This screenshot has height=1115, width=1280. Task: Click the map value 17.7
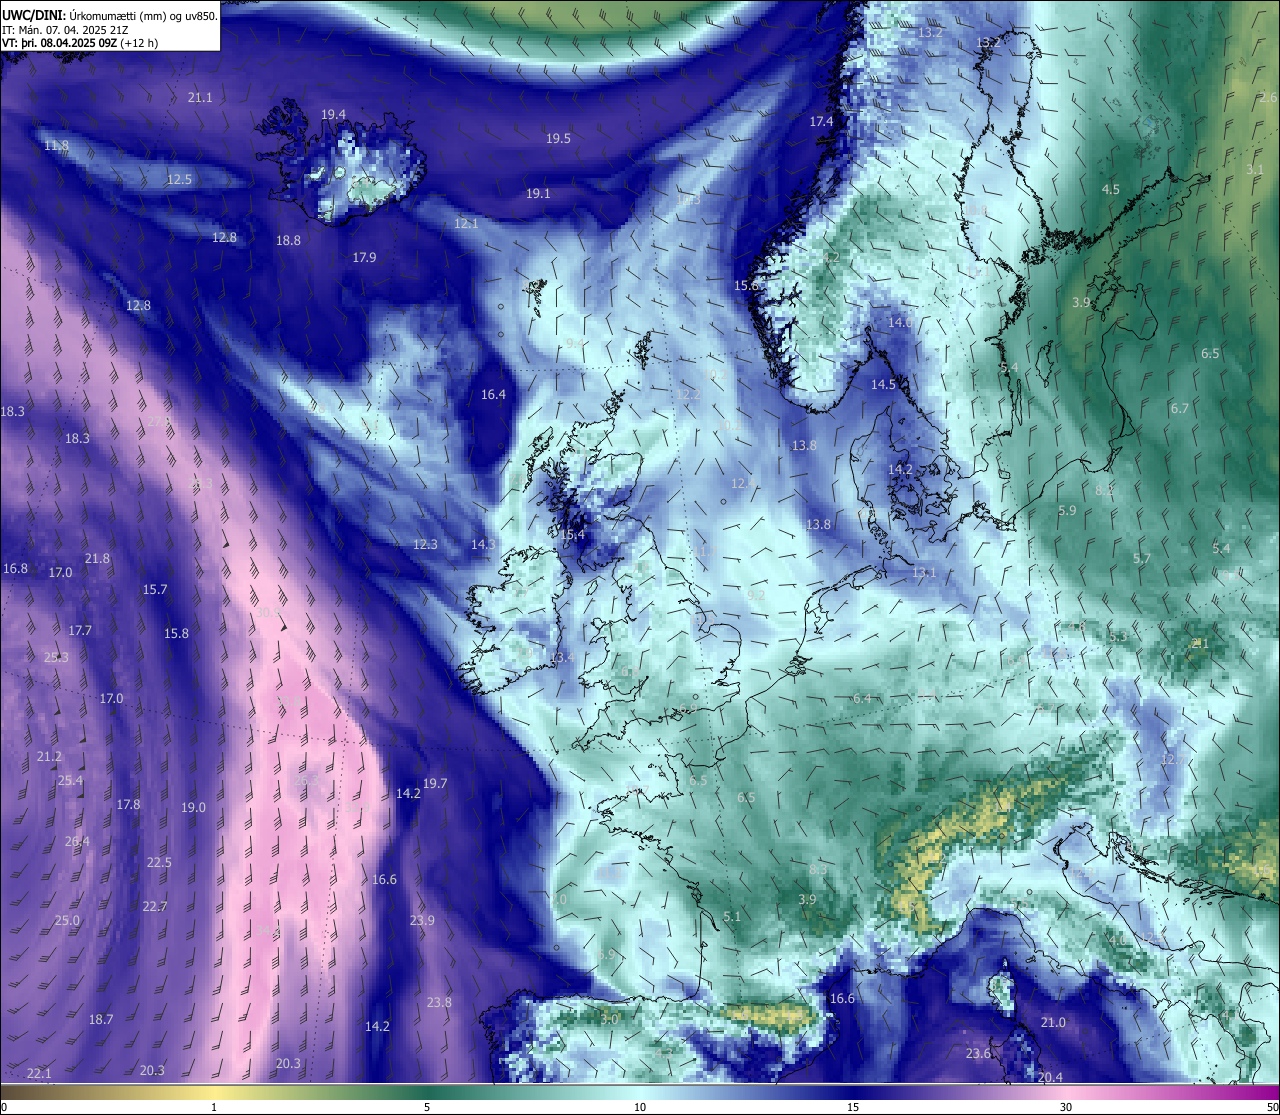[80, 631]
